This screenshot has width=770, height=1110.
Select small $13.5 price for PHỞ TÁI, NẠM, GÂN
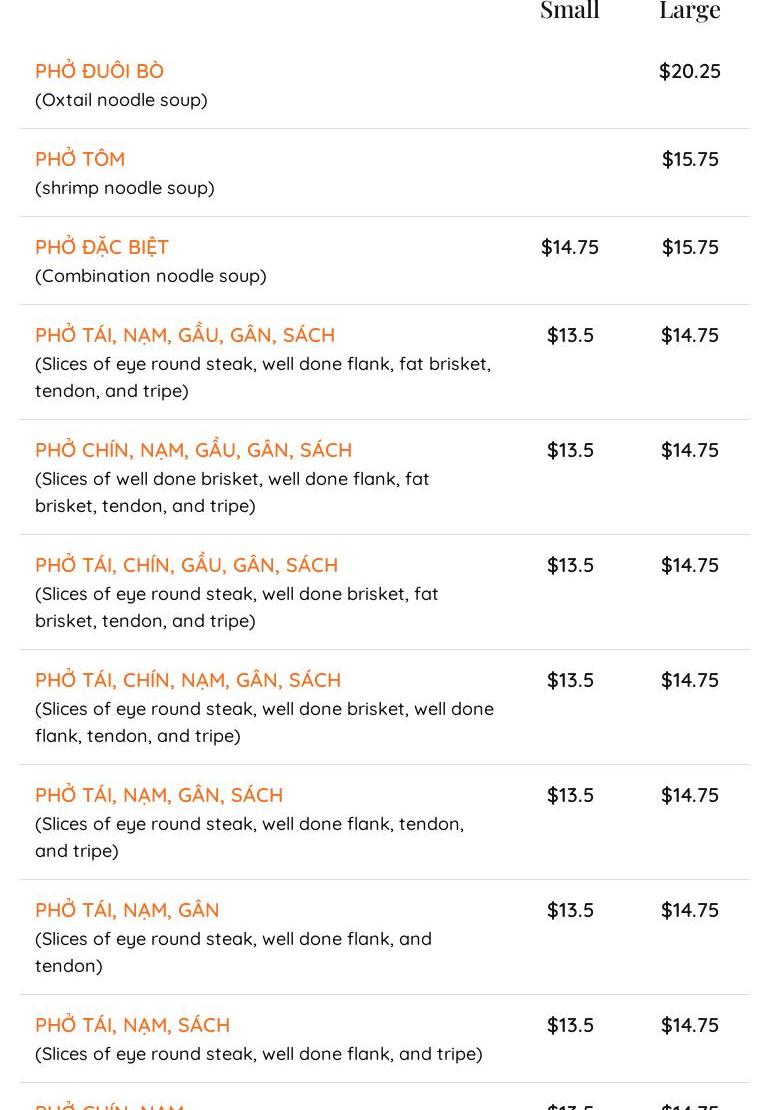(569, 910)
